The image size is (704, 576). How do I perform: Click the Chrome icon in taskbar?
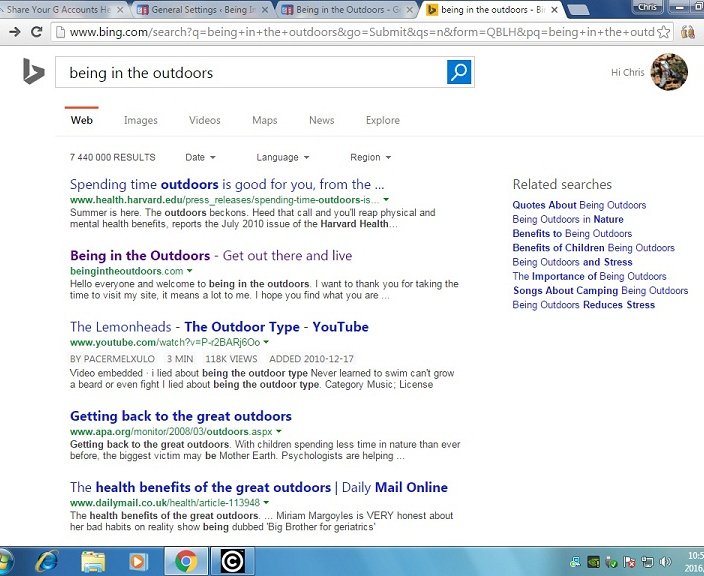point(186,562)
